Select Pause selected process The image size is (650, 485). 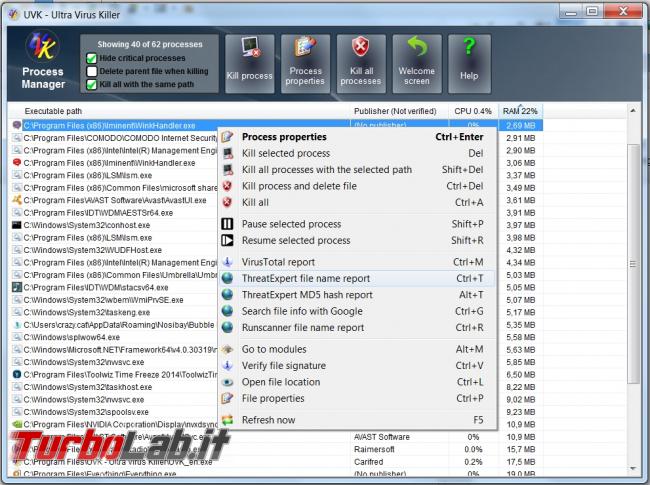pyautogui.click(x=357, y=224)
